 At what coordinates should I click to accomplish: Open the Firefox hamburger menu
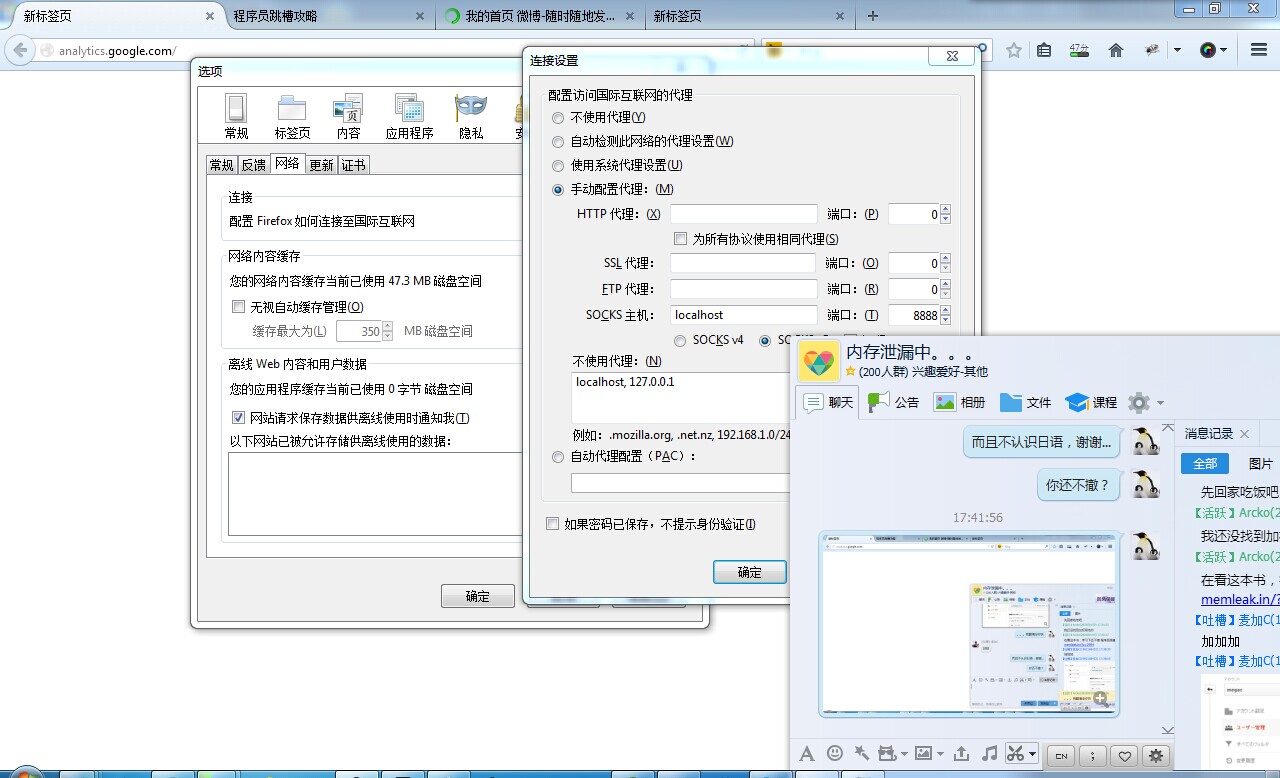(x=1257, y=50)
